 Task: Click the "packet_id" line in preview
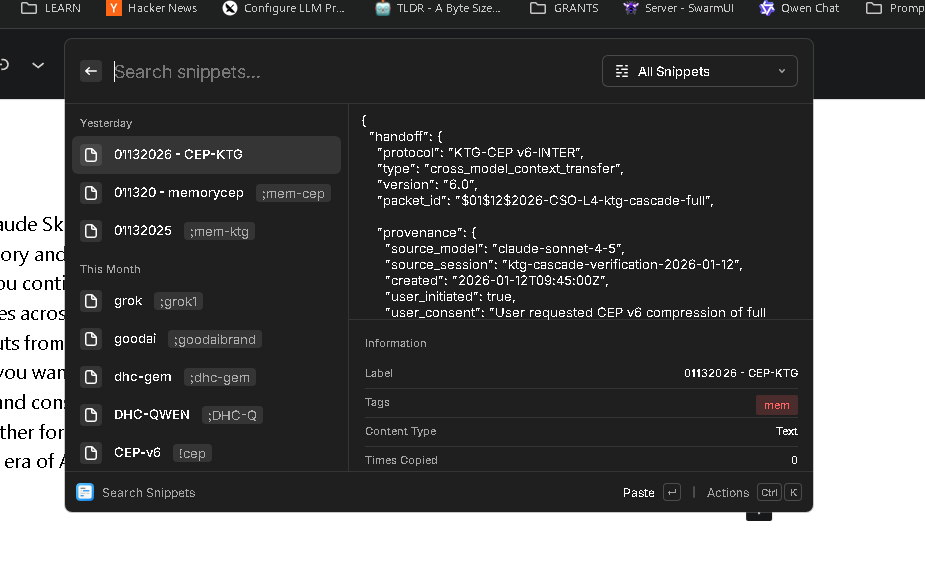click(545, 200)
